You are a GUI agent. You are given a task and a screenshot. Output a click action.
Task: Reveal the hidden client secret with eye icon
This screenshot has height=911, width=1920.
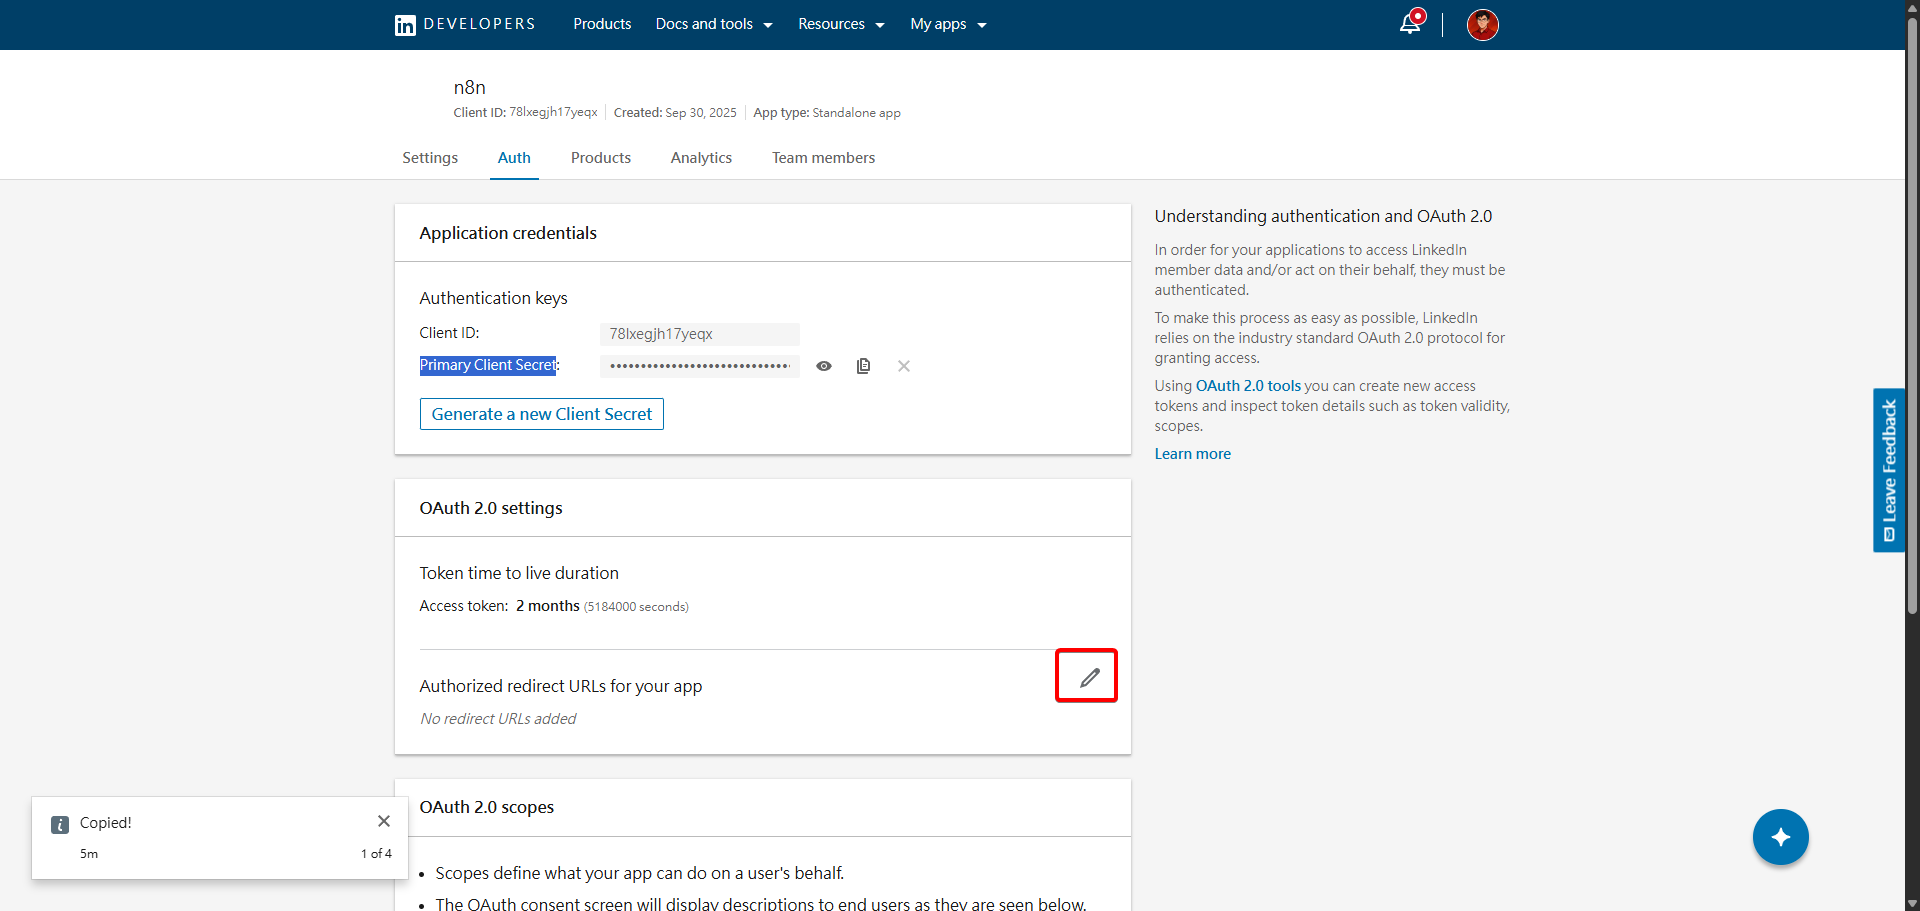(824, 366)
